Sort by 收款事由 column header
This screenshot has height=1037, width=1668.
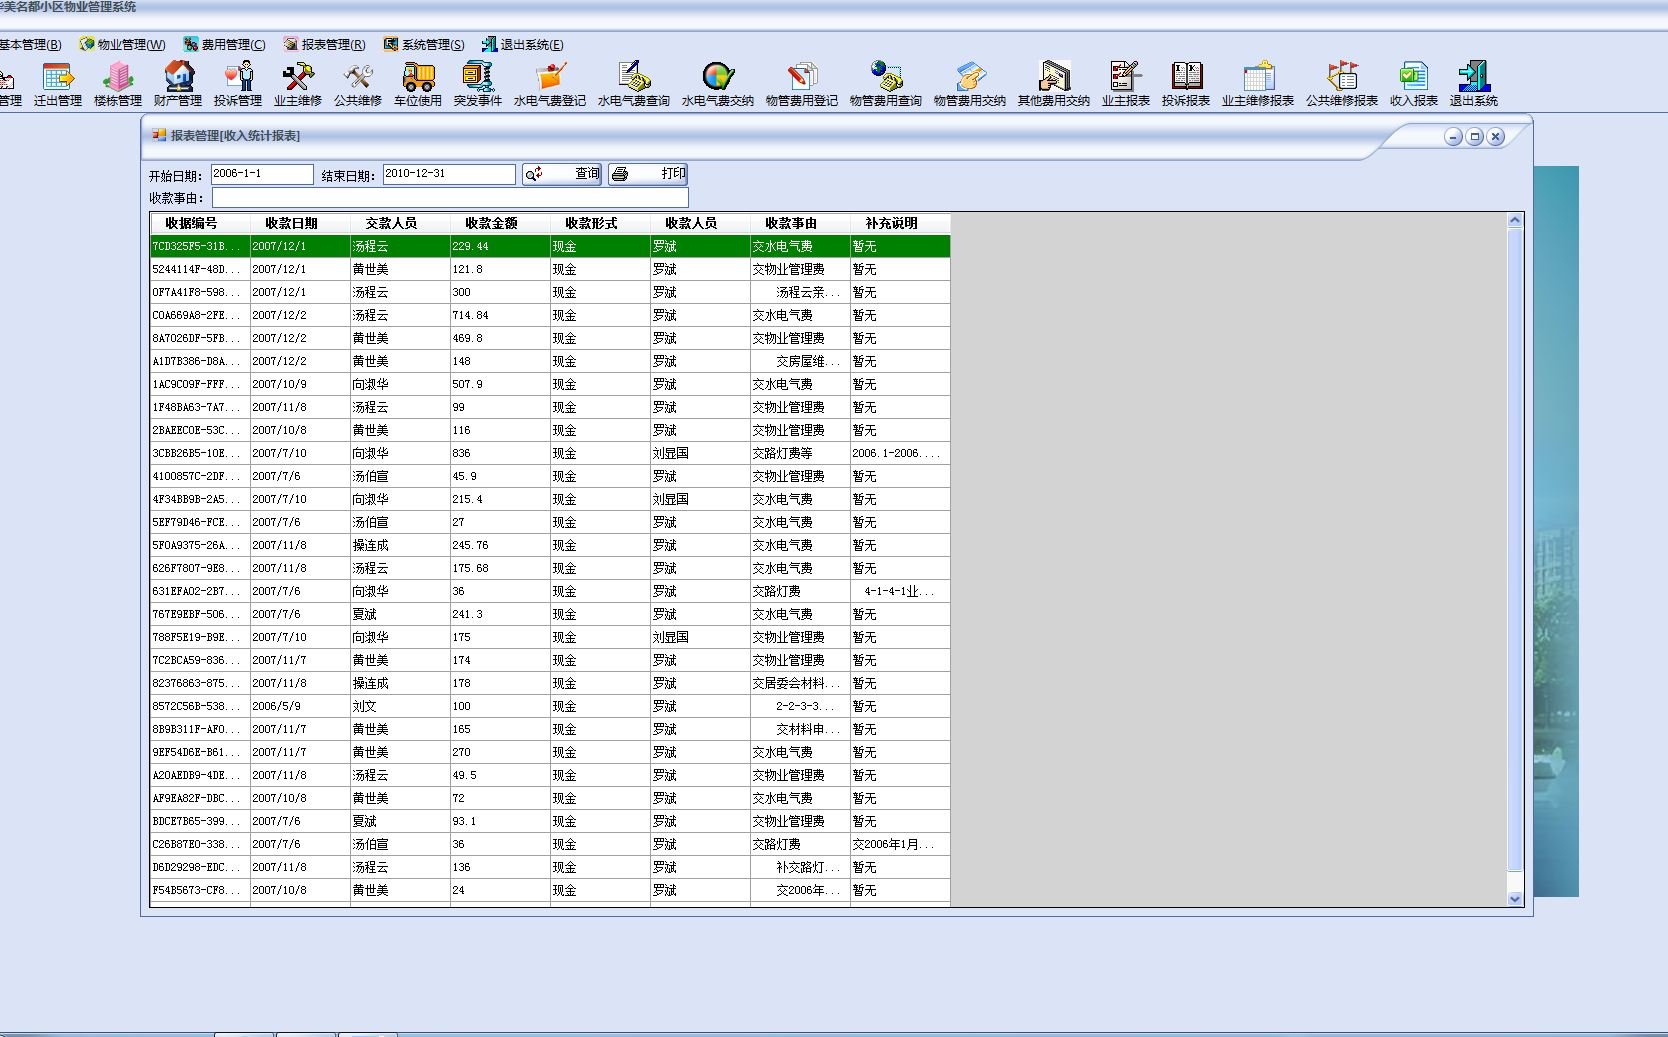[x=800, y=223]
